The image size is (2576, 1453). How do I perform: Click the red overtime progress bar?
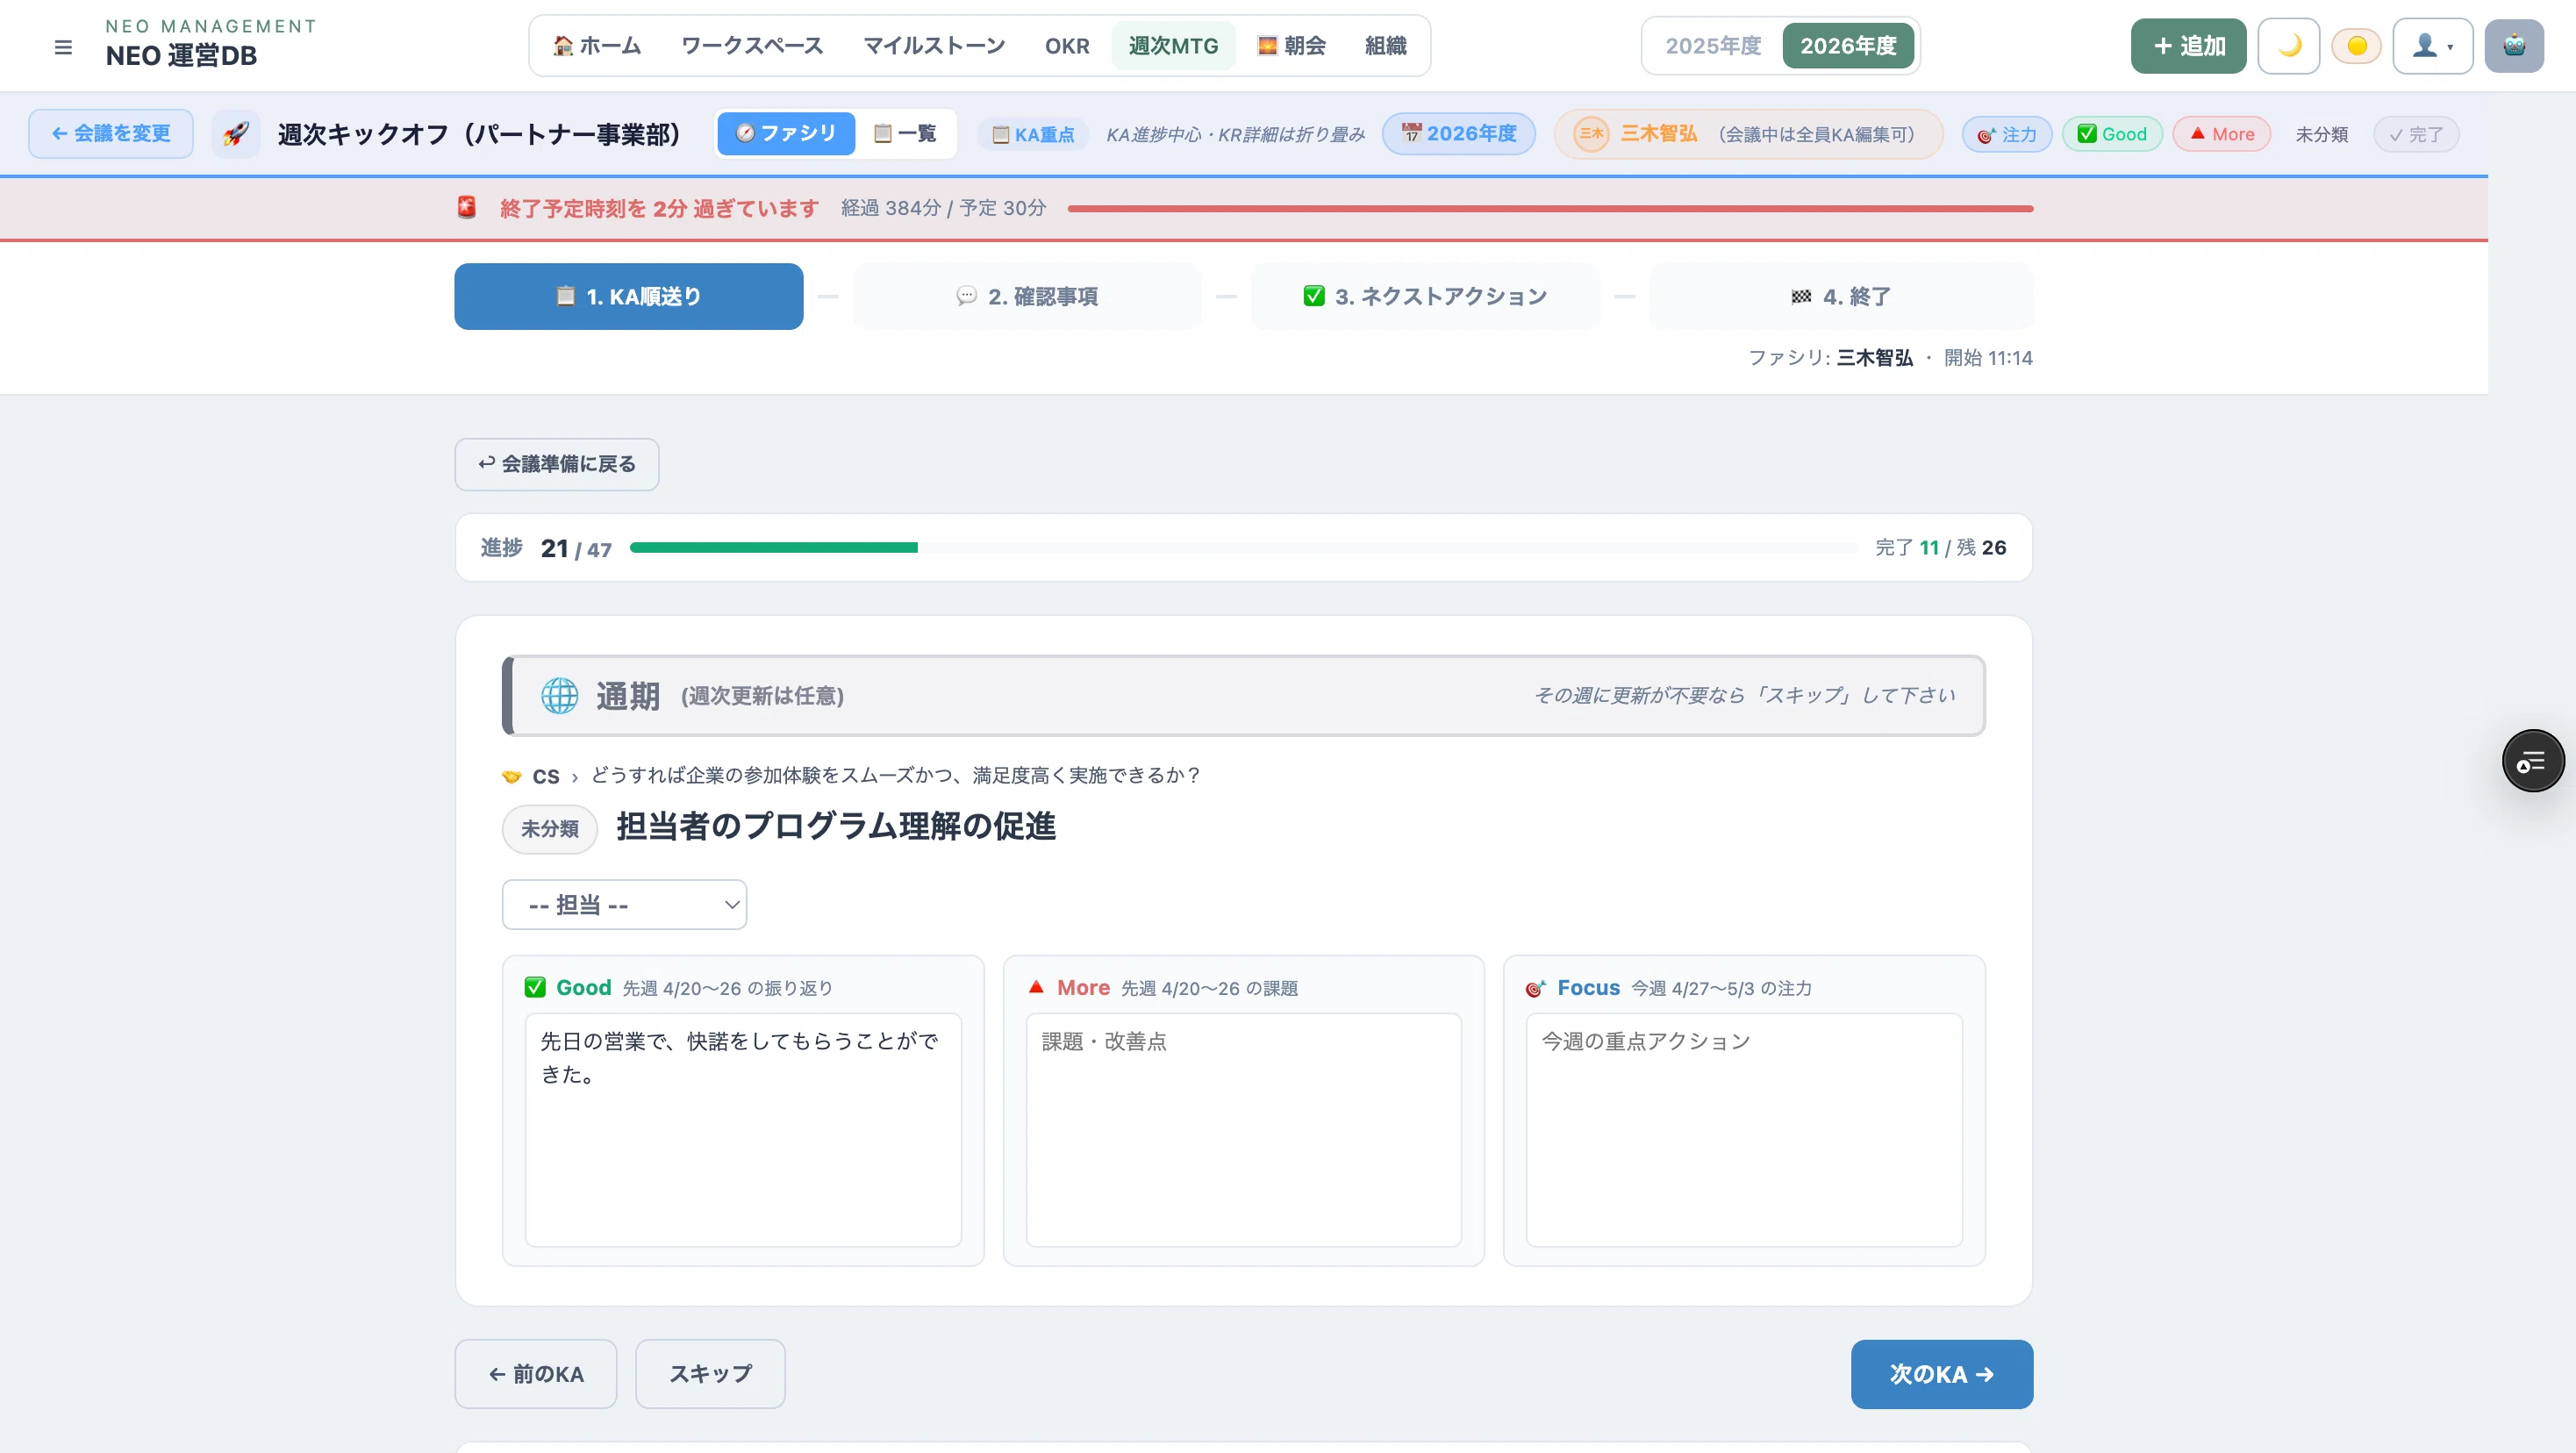coord(1550,209)
